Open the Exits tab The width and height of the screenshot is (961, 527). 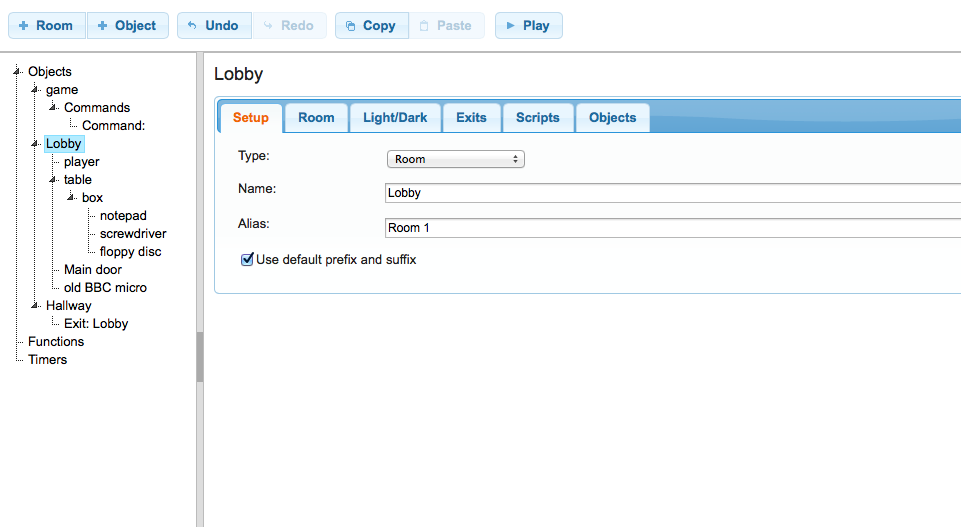[x=471, y=118]
